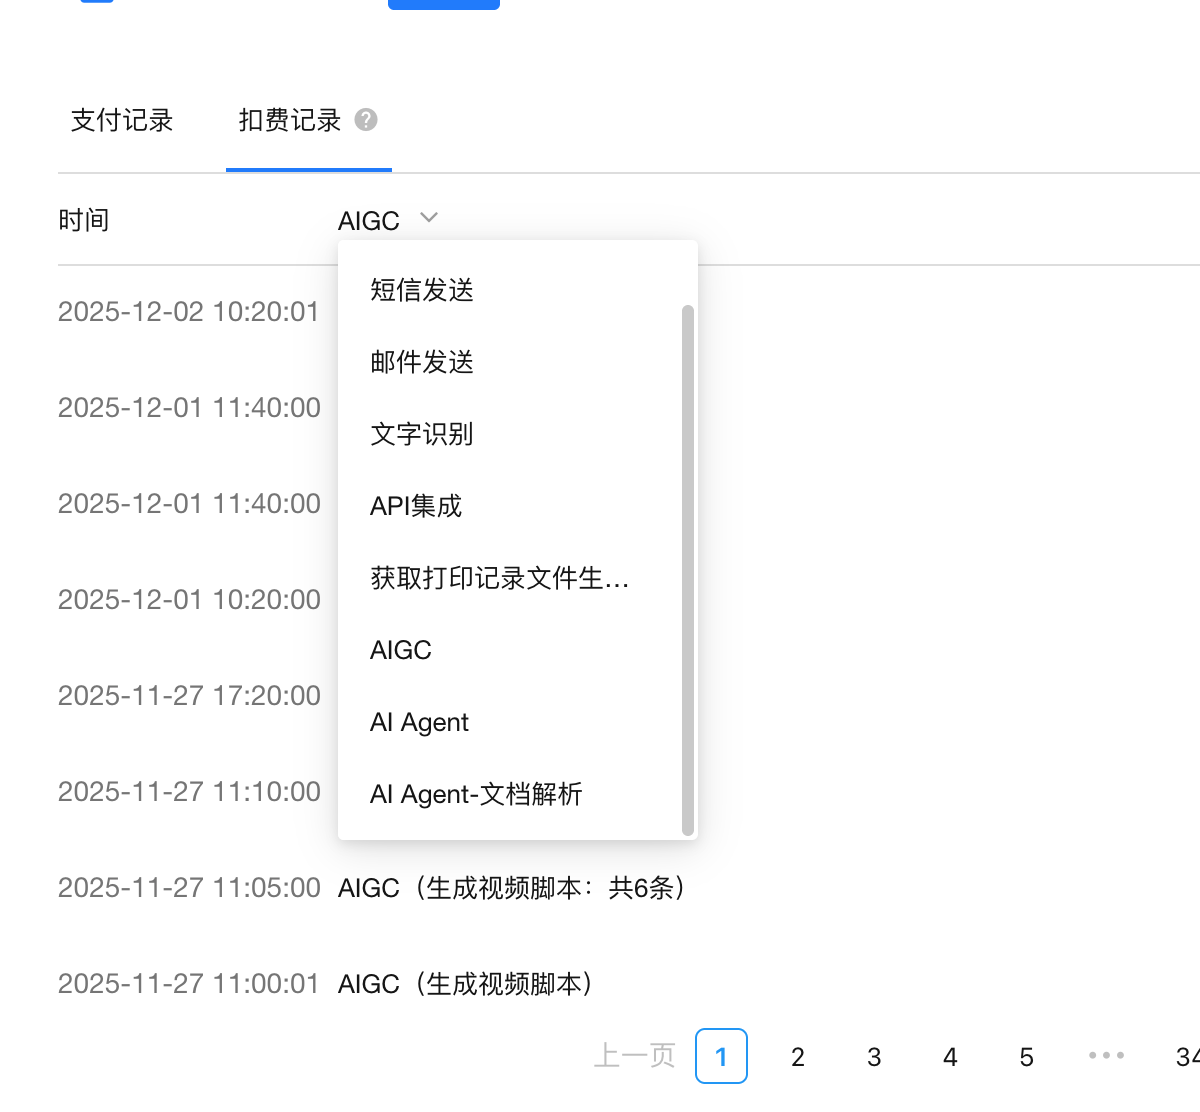Go to page 2
The height and width of the screenshot is (1112, 1200).
coord(798,1057)
